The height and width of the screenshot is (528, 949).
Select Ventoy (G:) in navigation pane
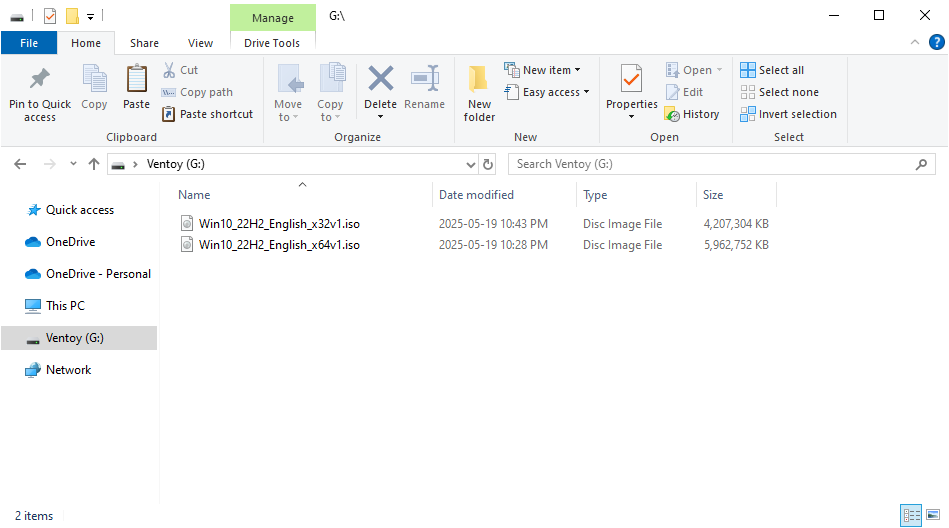click(x=79, y=338)
